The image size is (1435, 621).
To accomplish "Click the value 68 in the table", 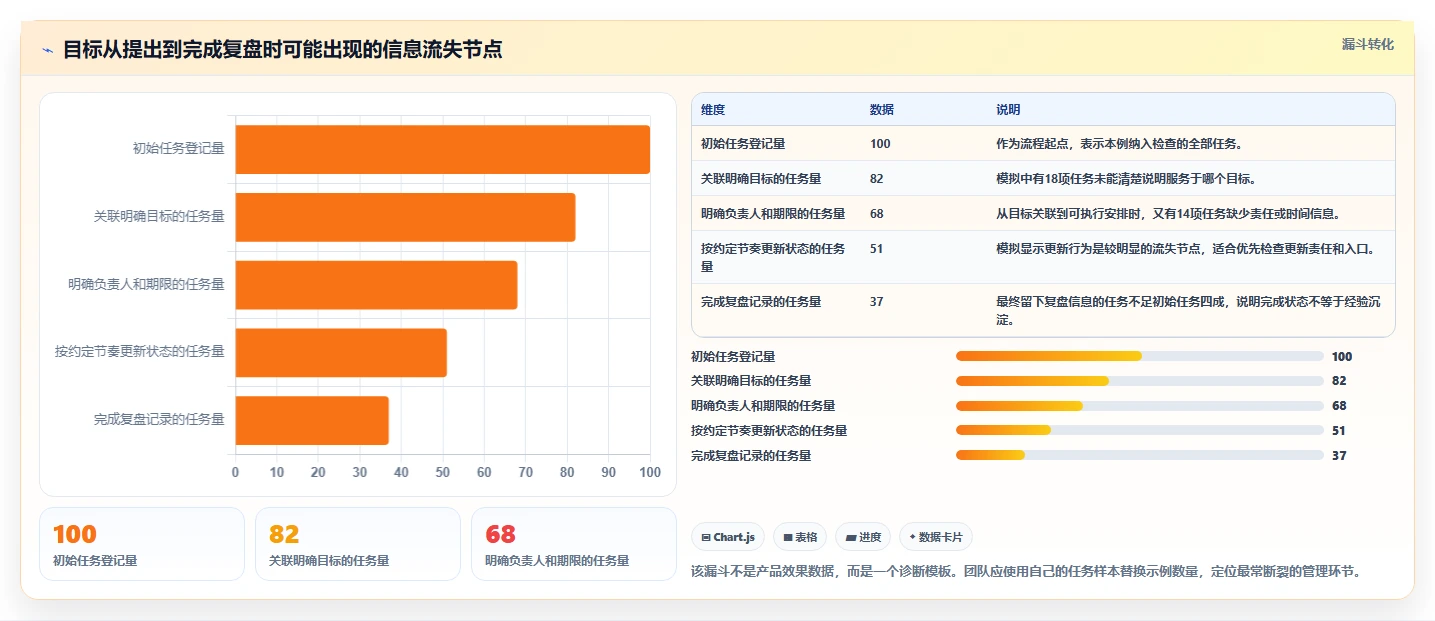I will click(x=877, y=214).
